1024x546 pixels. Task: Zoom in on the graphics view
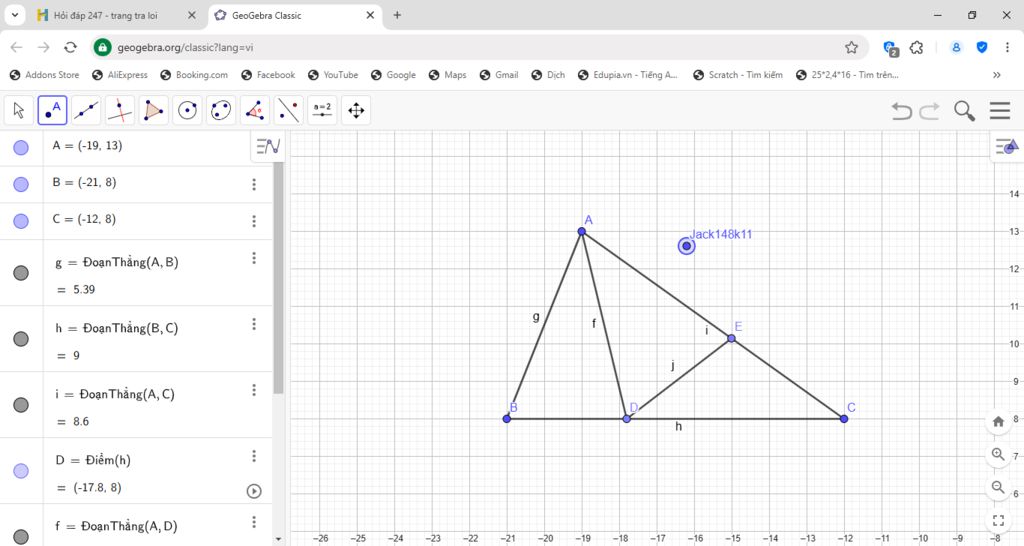coord(998,454)
